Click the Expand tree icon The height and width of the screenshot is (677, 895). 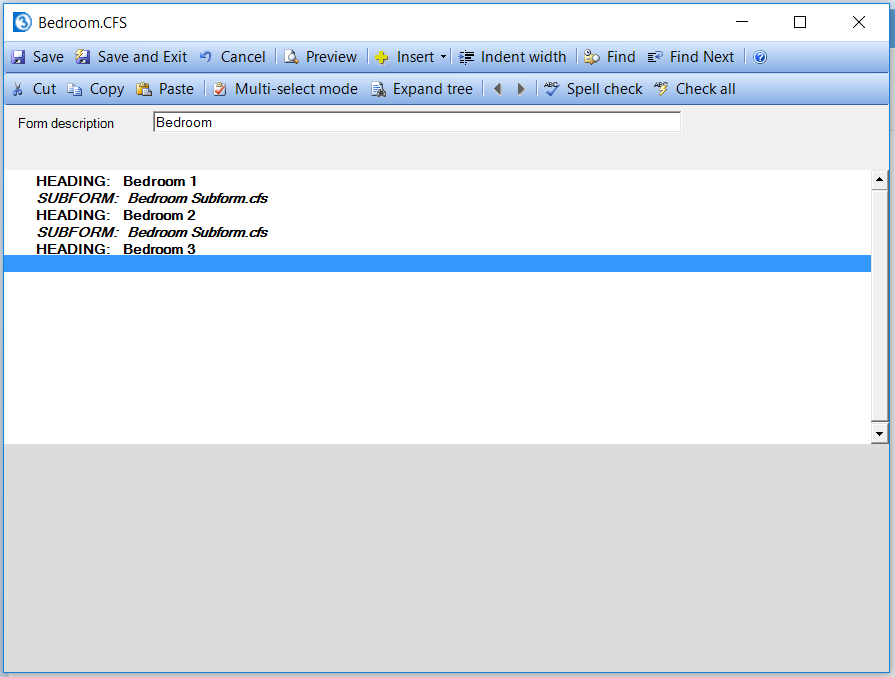(378, 89)
